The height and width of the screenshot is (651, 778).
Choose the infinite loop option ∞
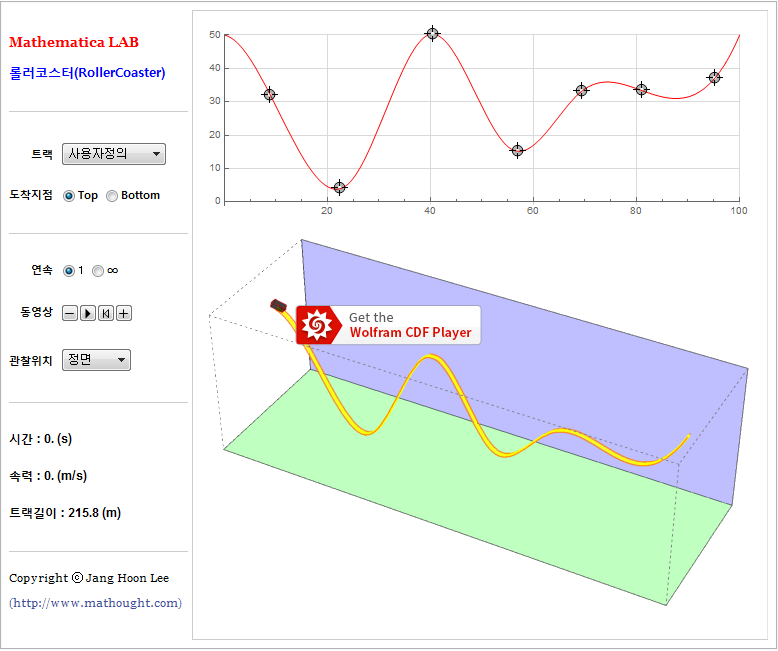coord(98,271)
